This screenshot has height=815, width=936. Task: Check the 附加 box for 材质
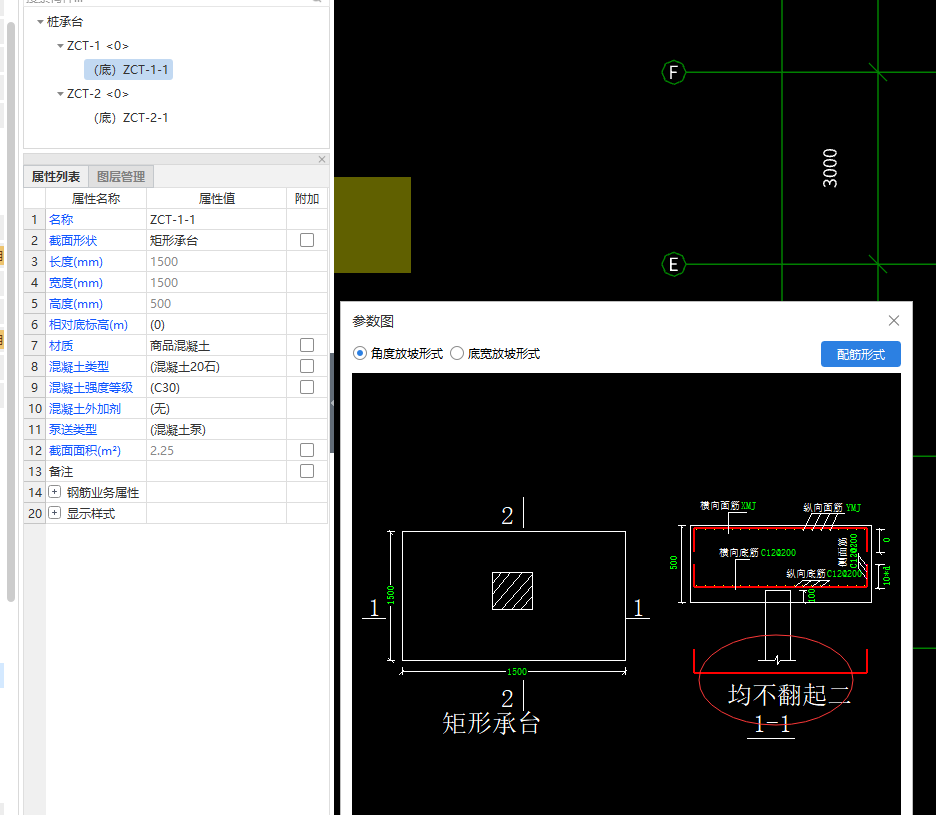pyautogui.click(x=307, y=345)
